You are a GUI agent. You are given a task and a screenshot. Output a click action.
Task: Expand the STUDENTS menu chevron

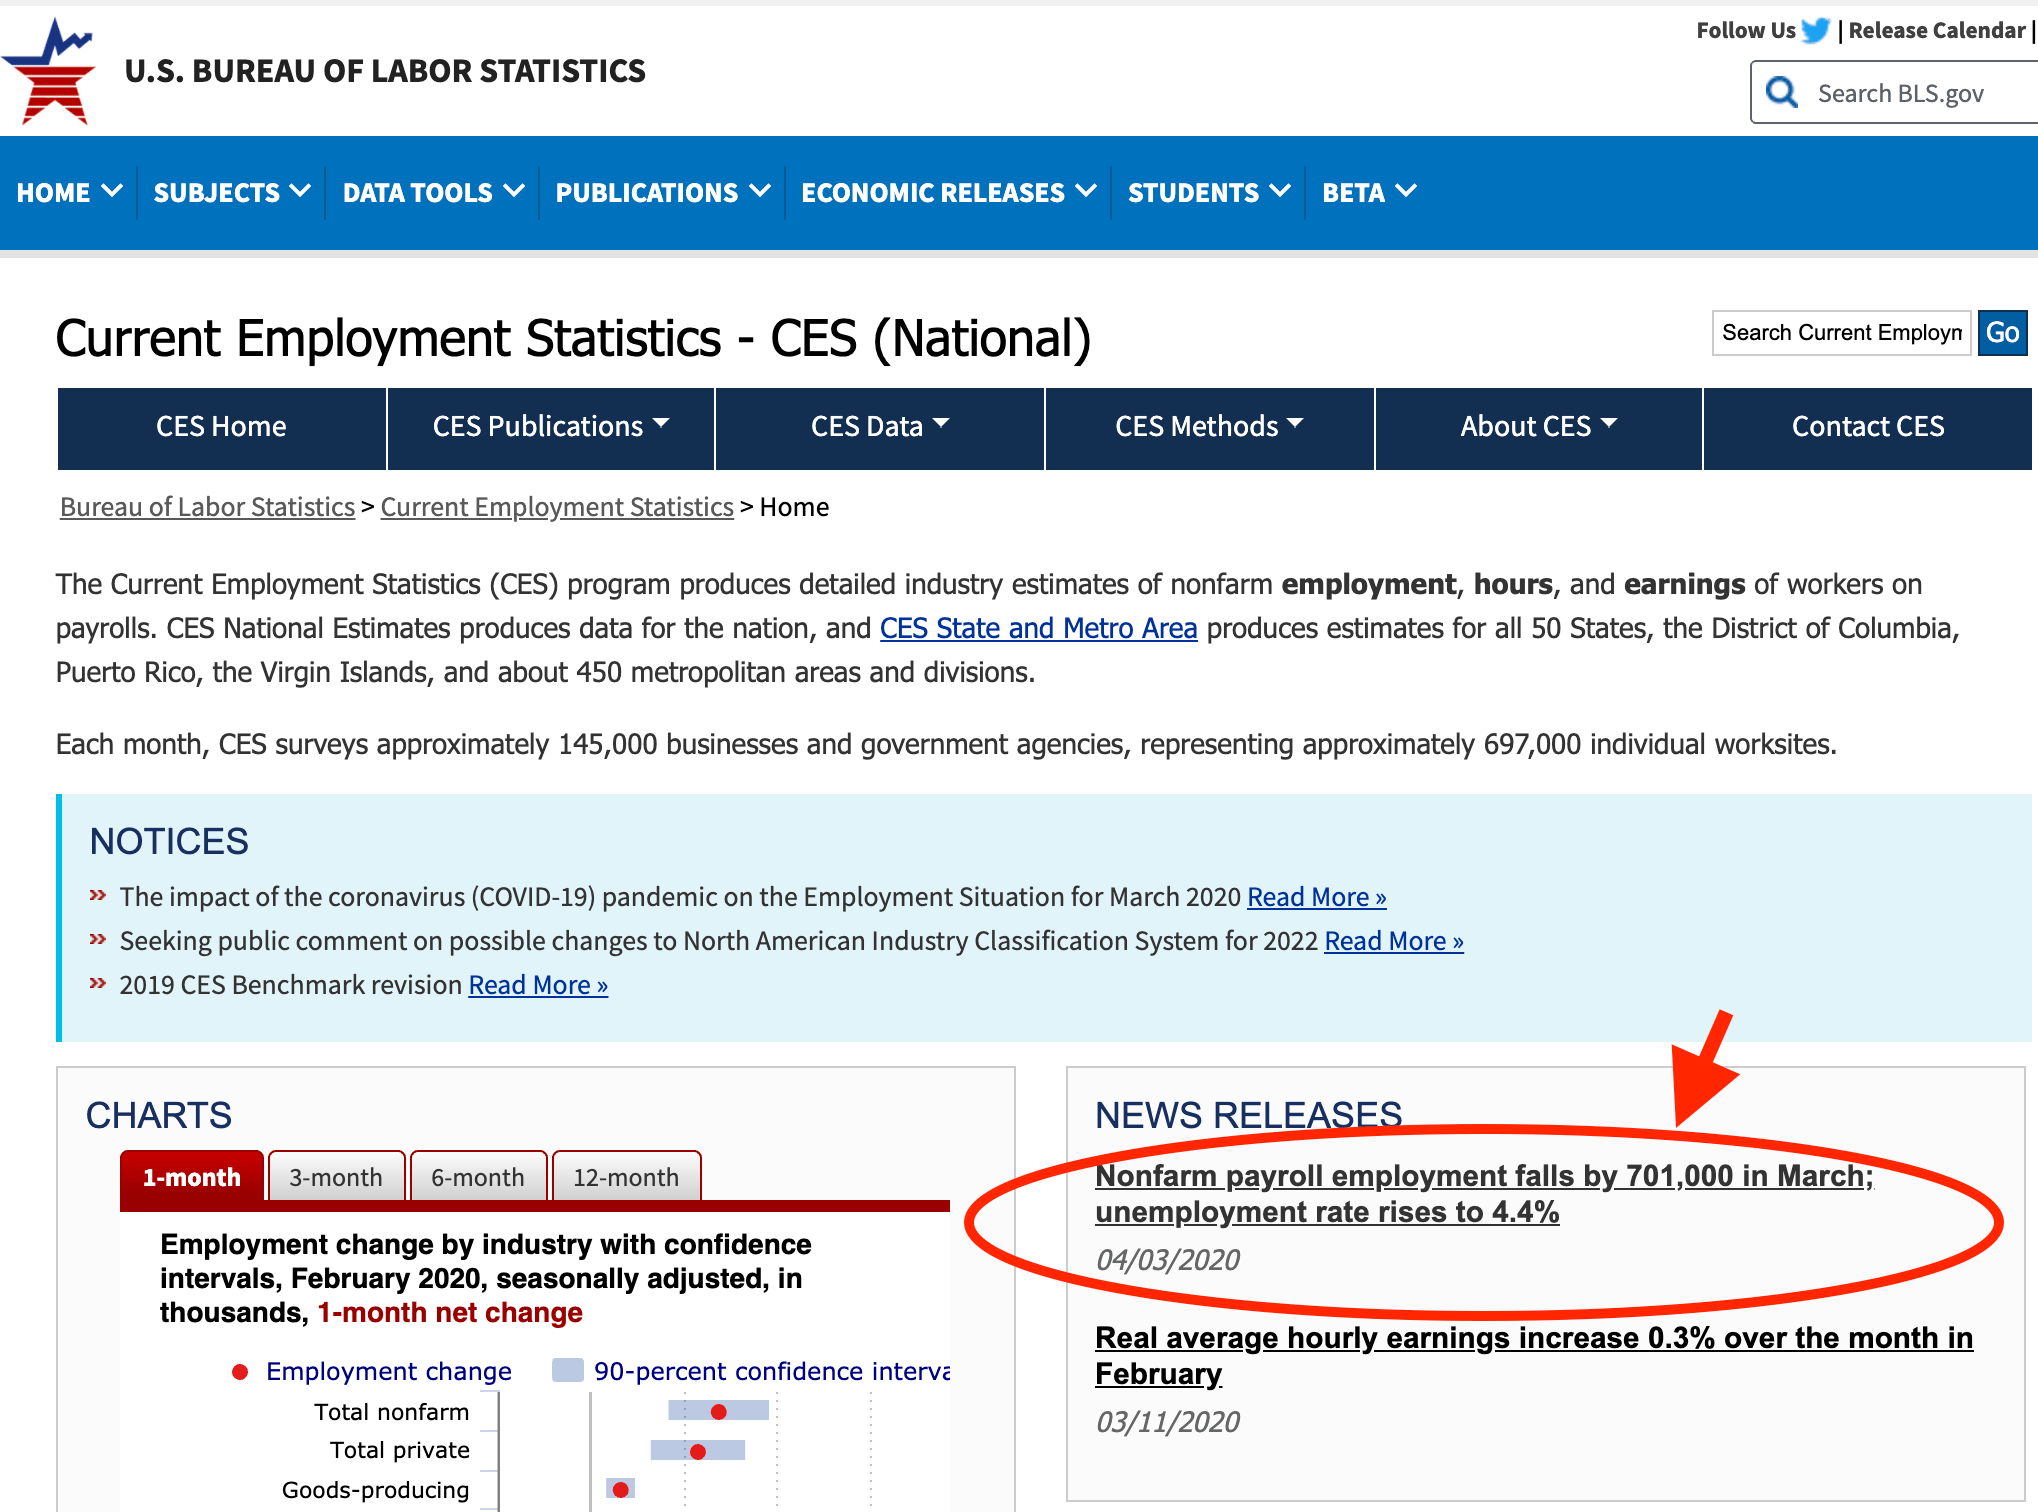coord(1280,190)
